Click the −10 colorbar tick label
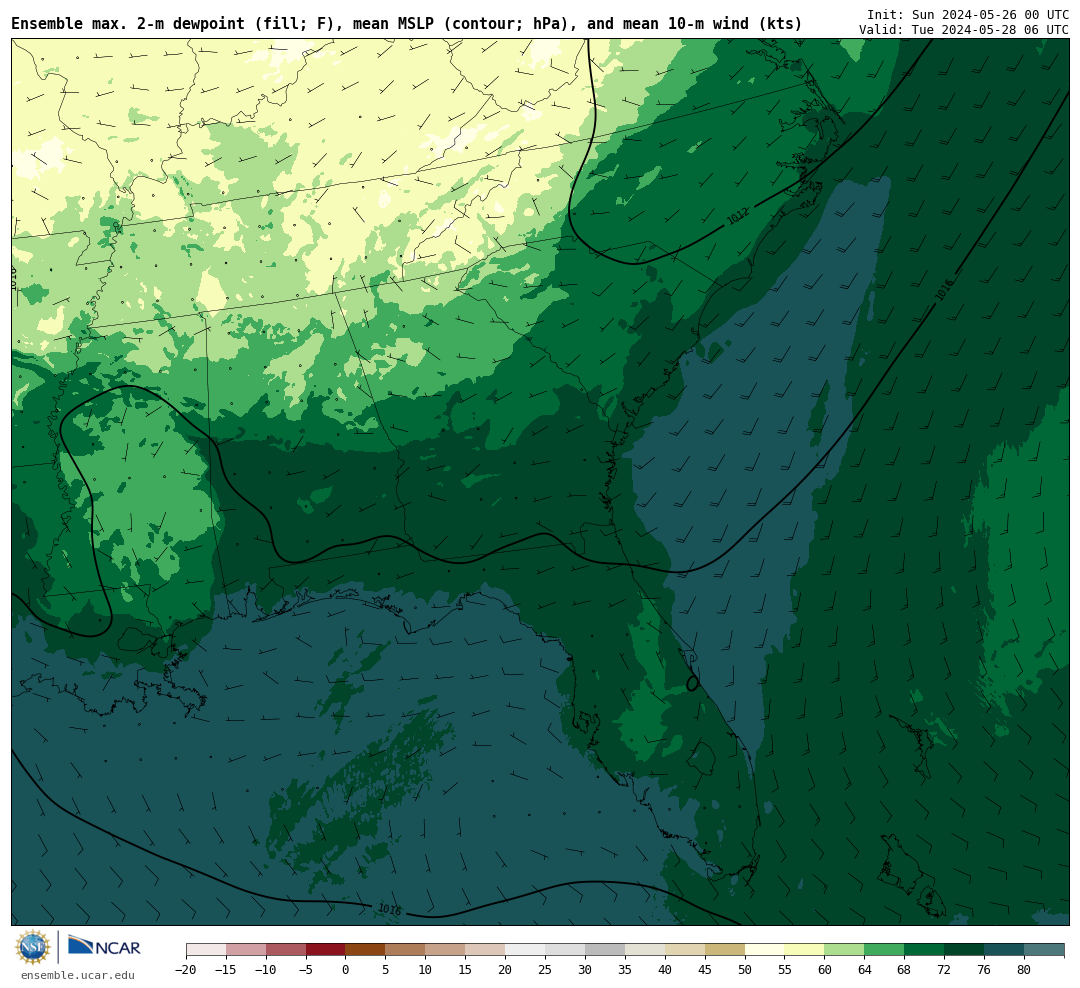 coord(266,970)
